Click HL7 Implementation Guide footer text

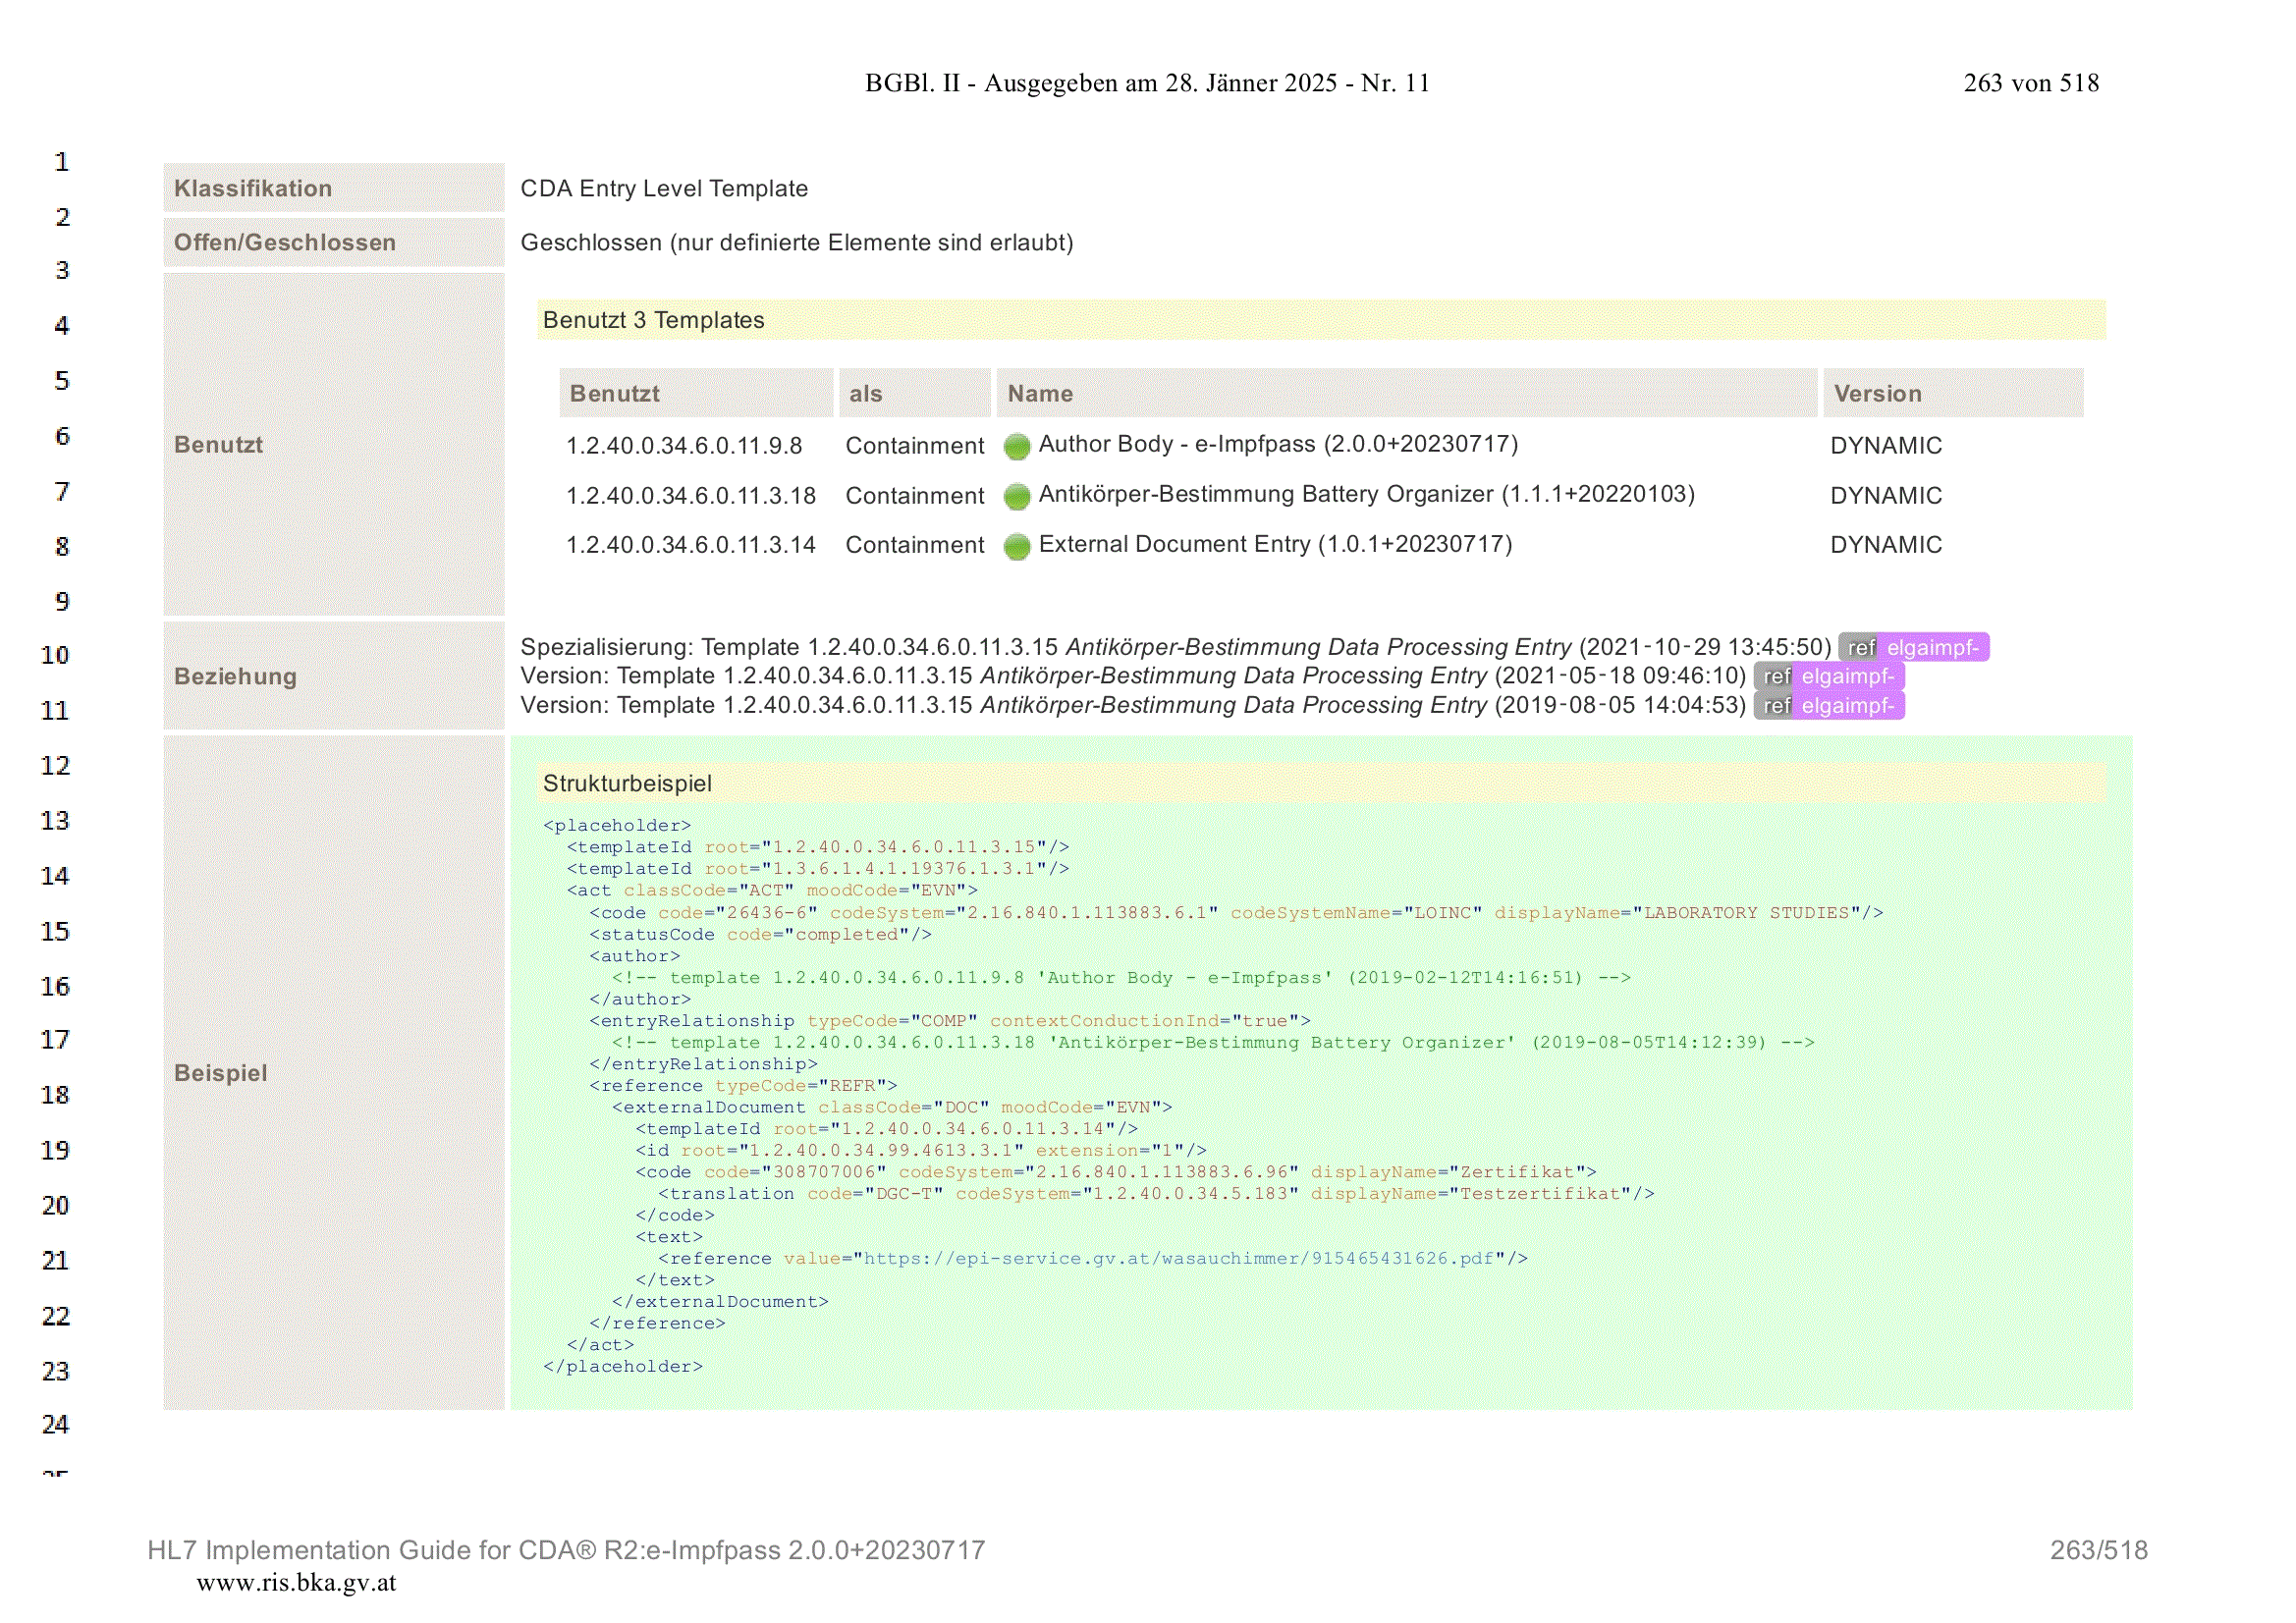(x=566, y=1550)
